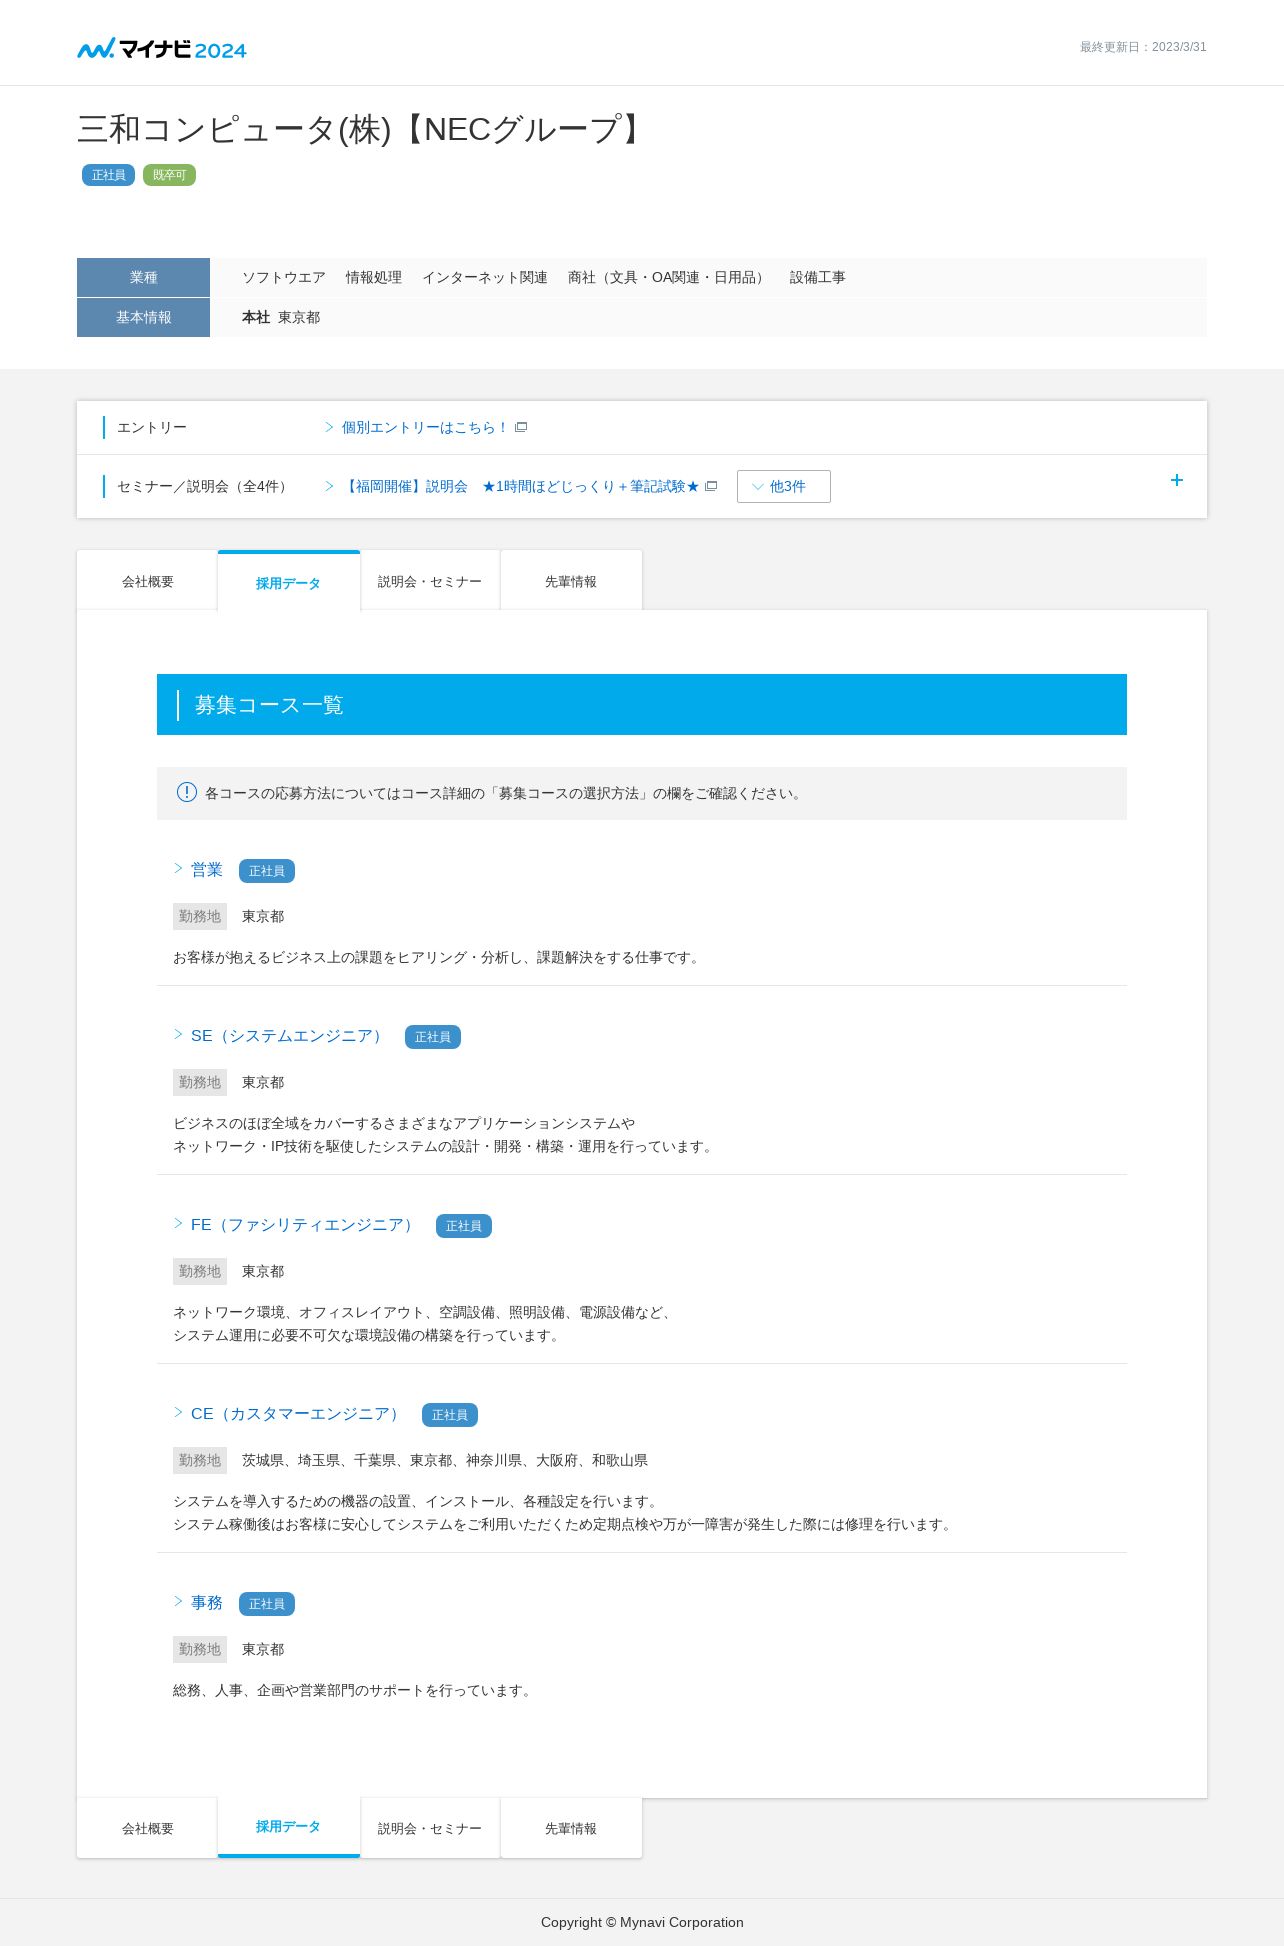Click the 基本情報 row header

[143, 317]
